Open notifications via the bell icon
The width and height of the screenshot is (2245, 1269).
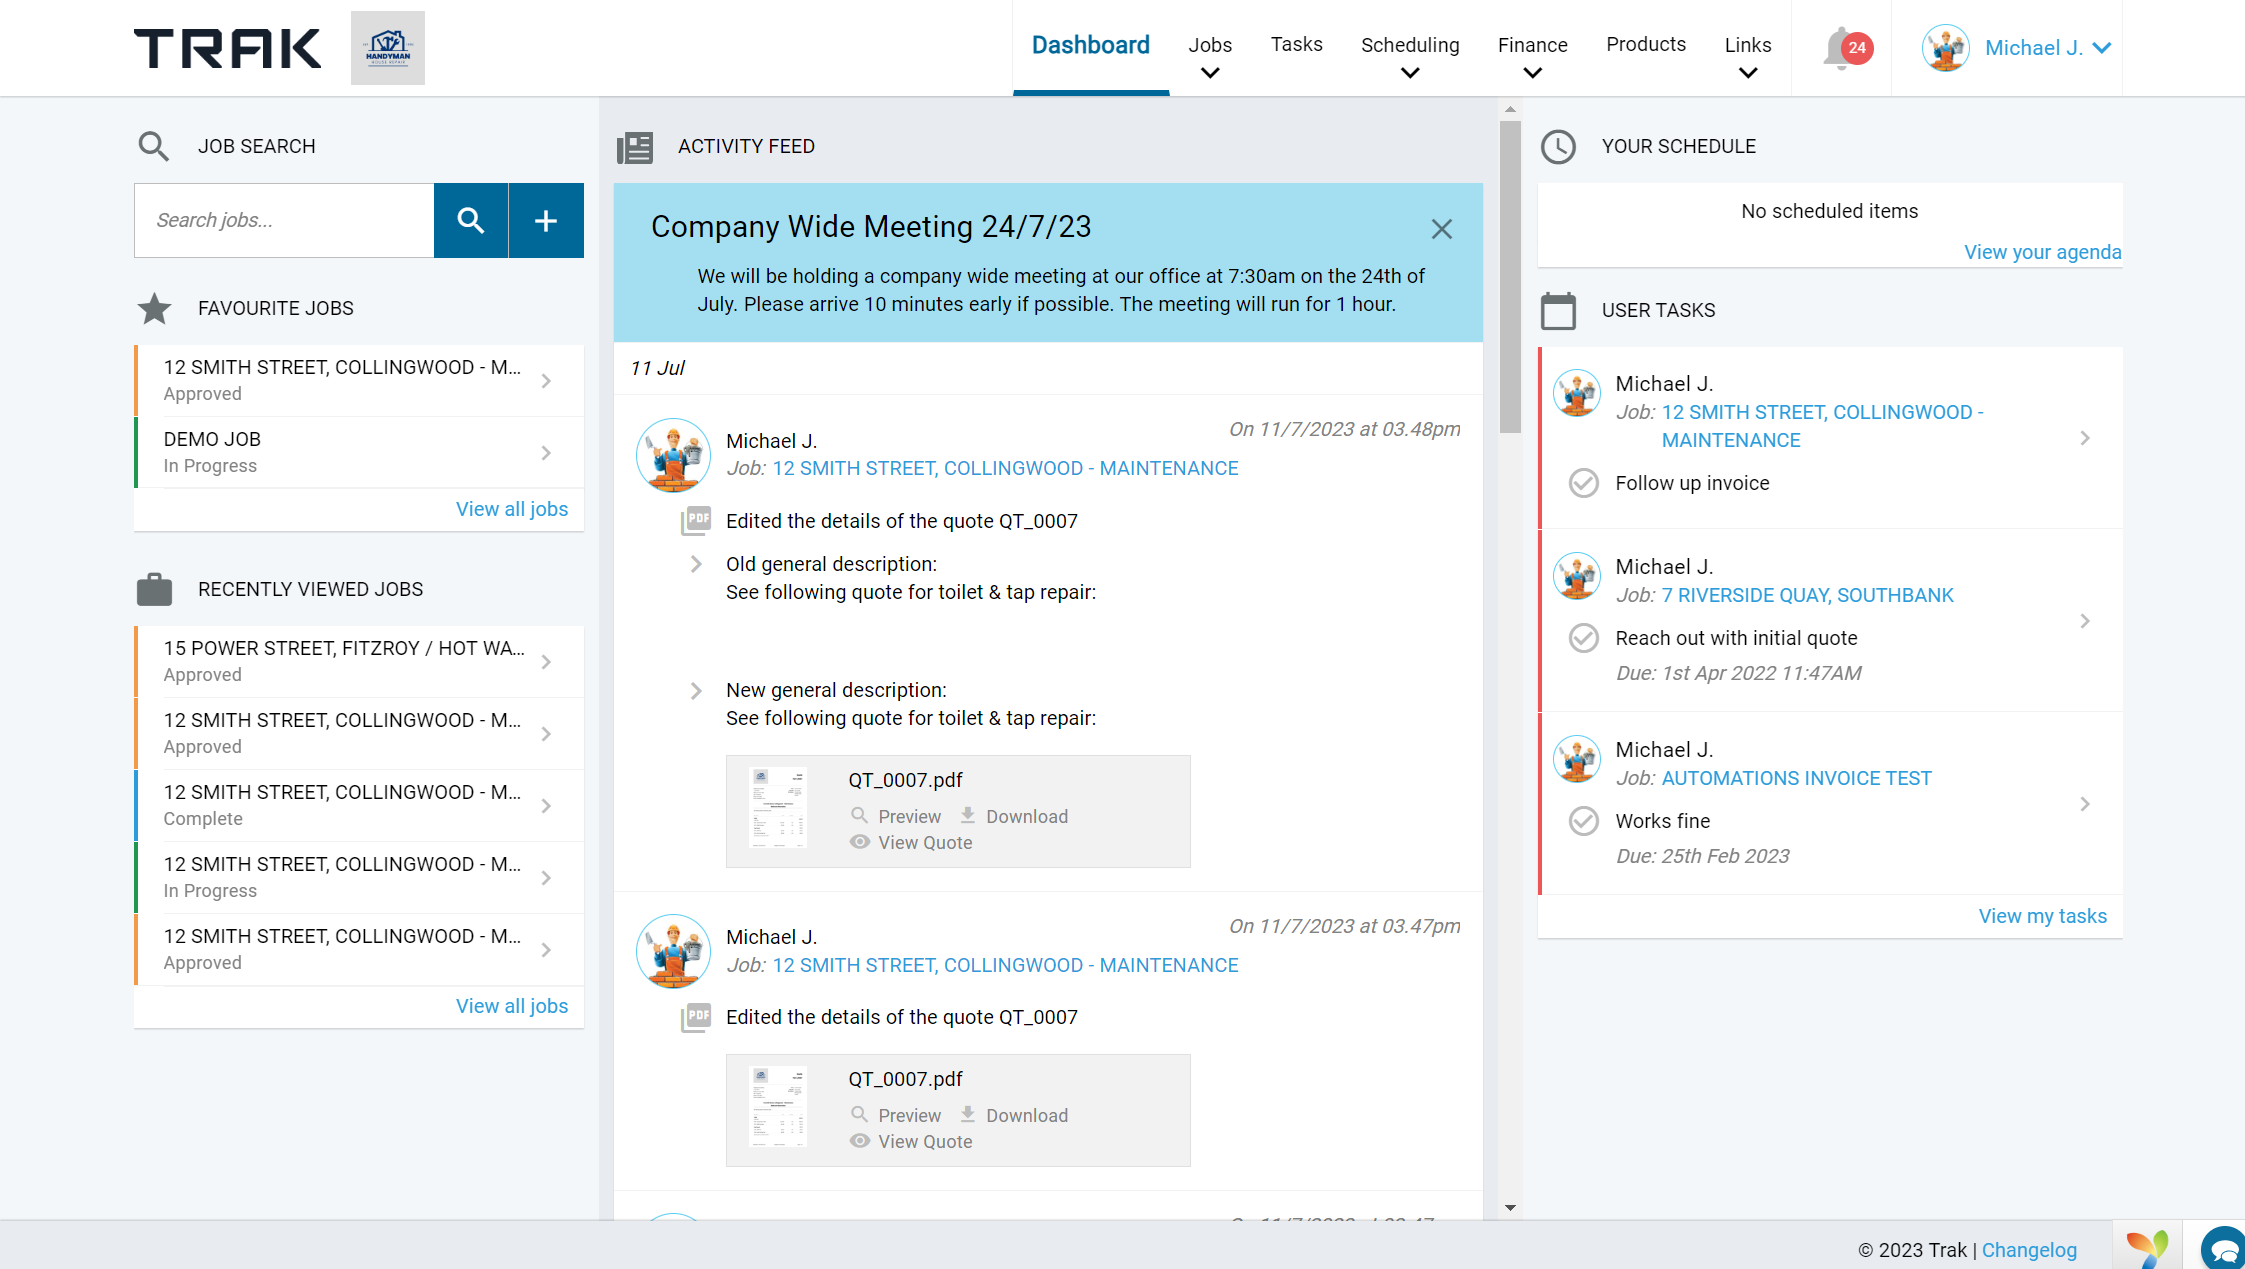(x=1840, y=47)
